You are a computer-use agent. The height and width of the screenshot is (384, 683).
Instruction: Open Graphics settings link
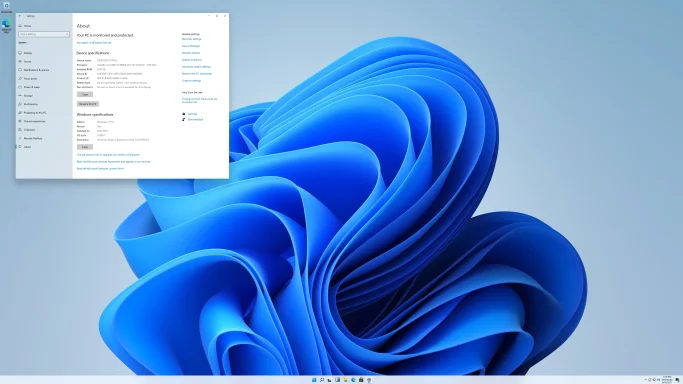point(191,81)
